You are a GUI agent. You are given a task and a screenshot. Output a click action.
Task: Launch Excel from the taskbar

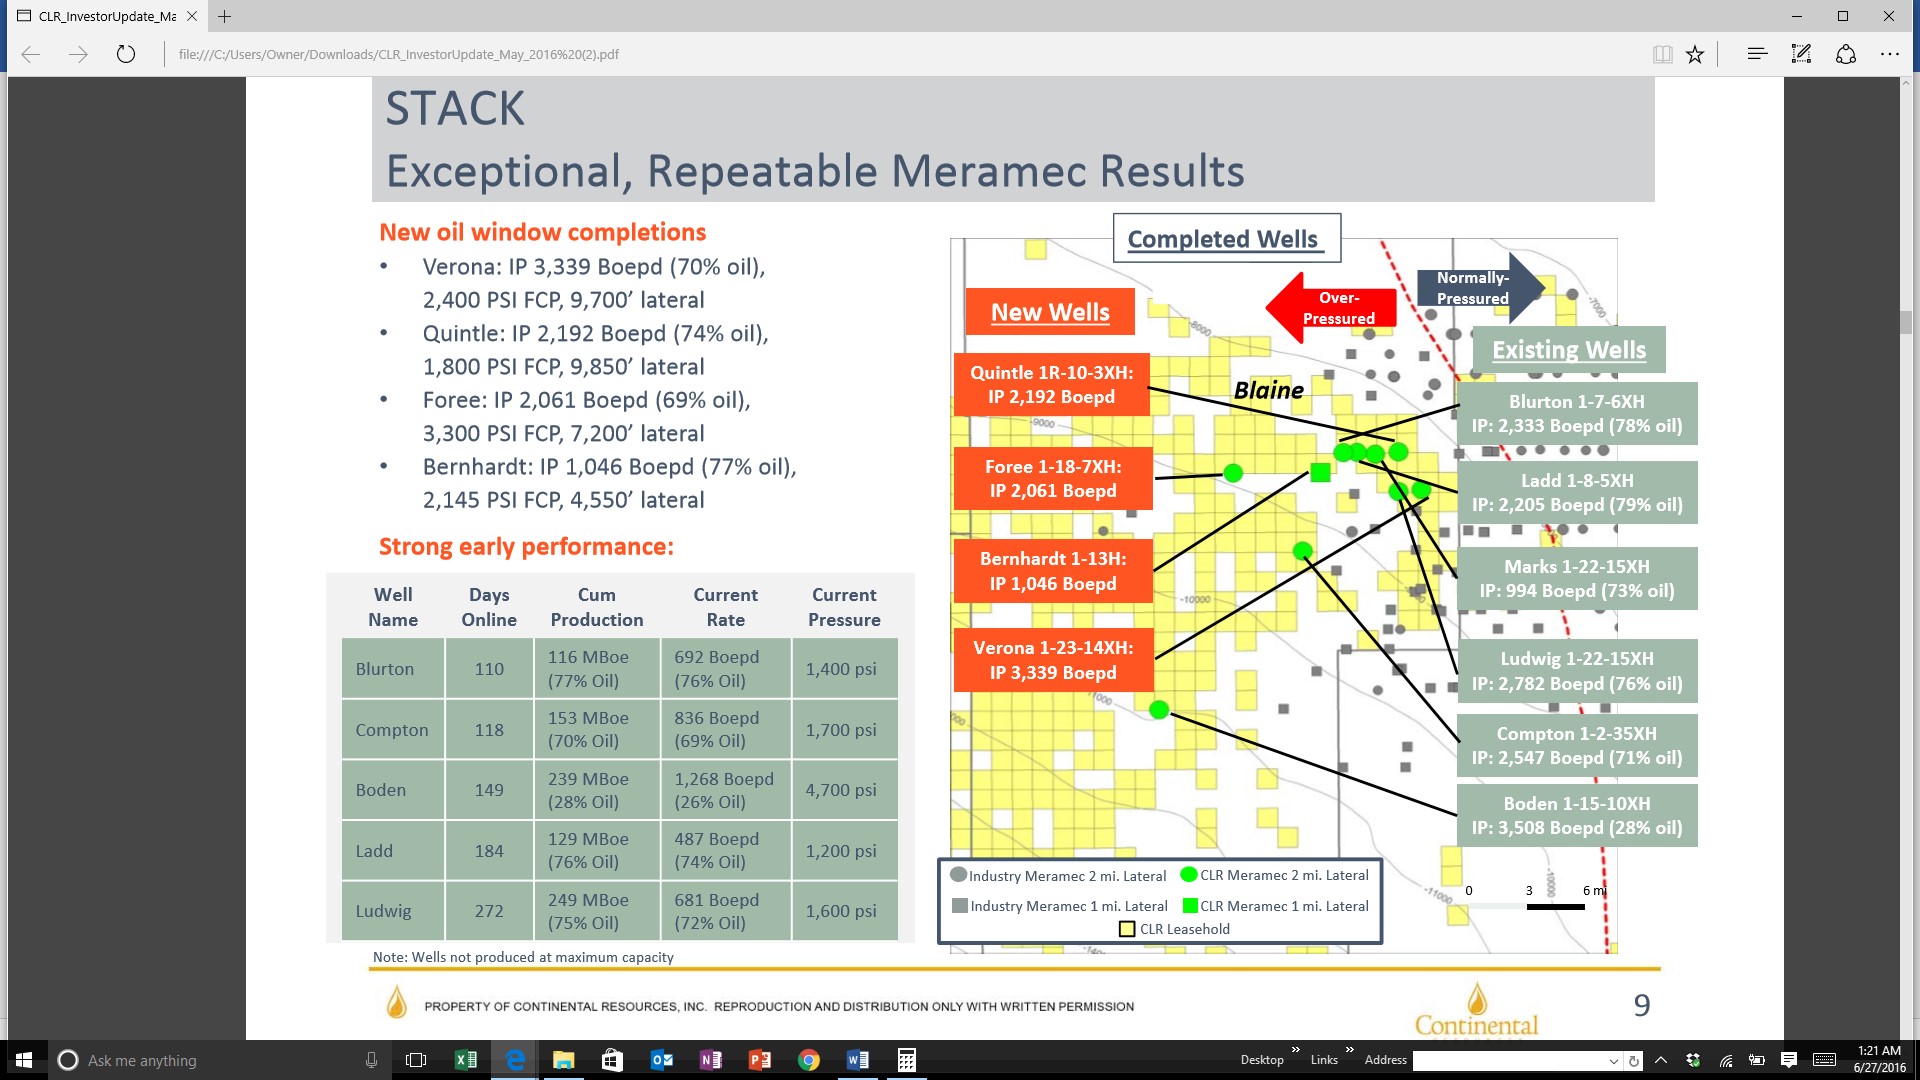tap(466, 1060)
